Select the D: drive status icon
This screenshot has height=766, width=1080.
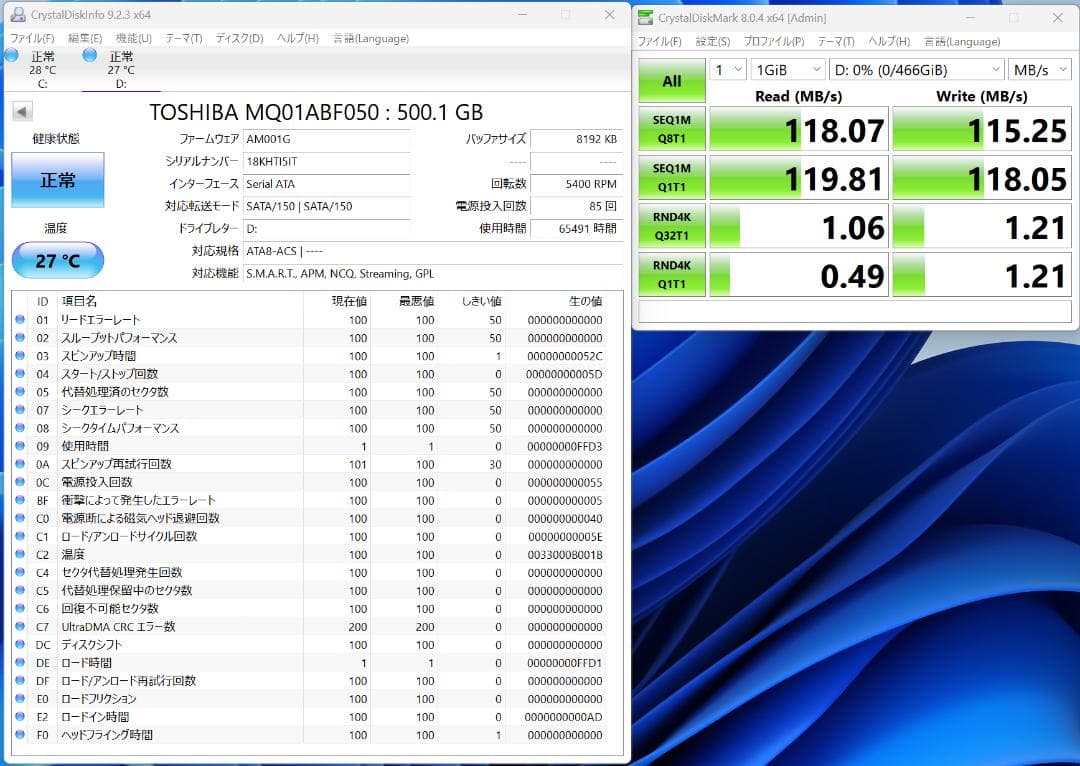tap(90, 56)
